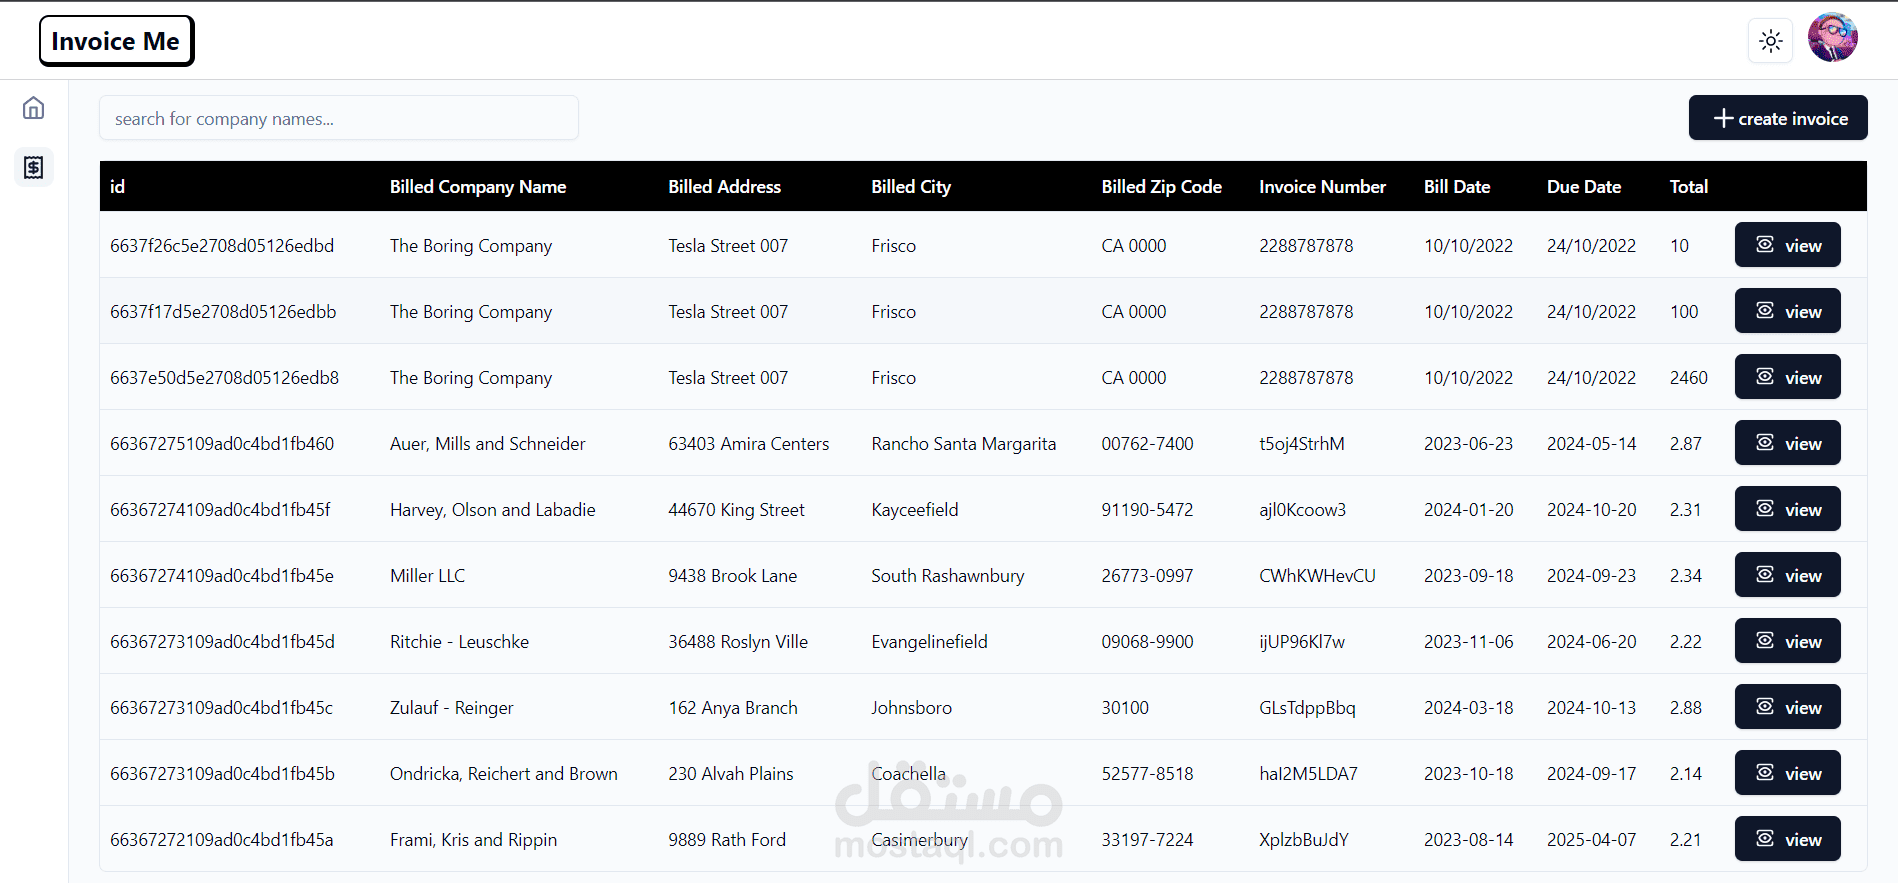The width and height of the screenshot is (1898, 883).
Task: View the Auer, Mills and Schneider invoice
Action: click(1787, 443)
